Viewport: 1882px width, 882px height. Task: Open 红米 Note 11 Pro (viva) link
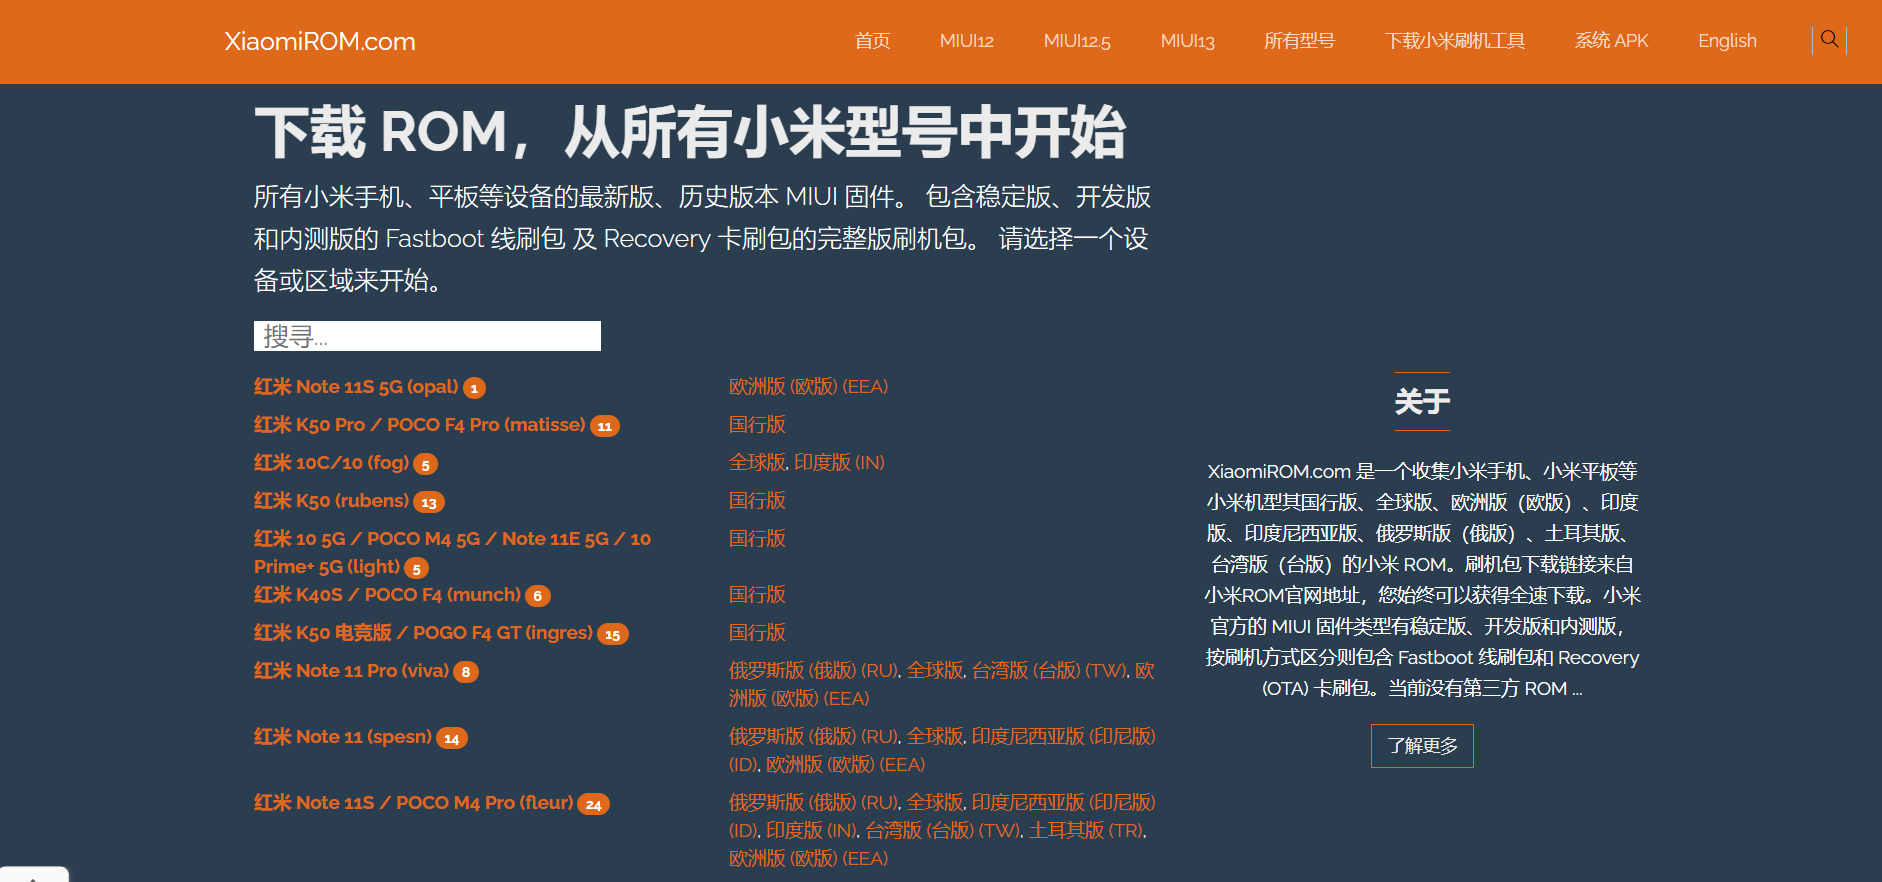pyautogui.click(x=351, y=671)
